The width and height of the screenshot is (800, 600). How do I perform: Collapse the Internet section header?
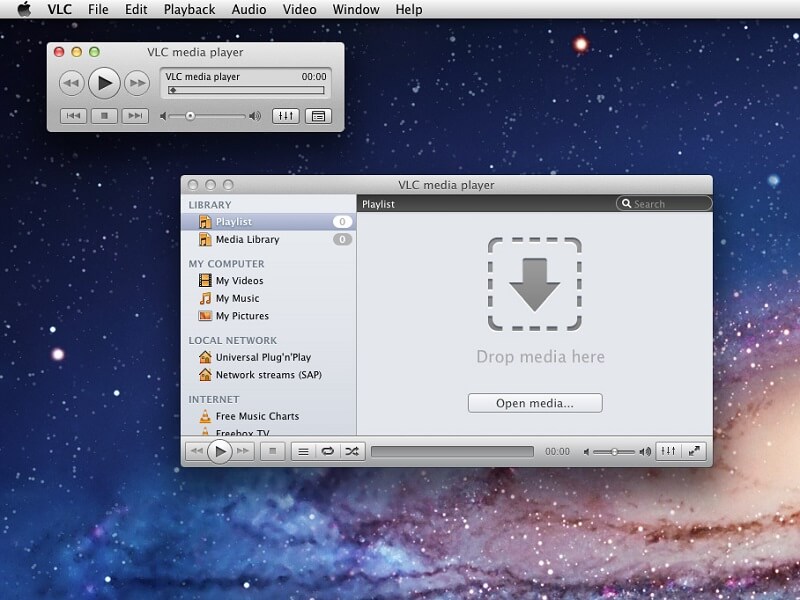[213, 398]
